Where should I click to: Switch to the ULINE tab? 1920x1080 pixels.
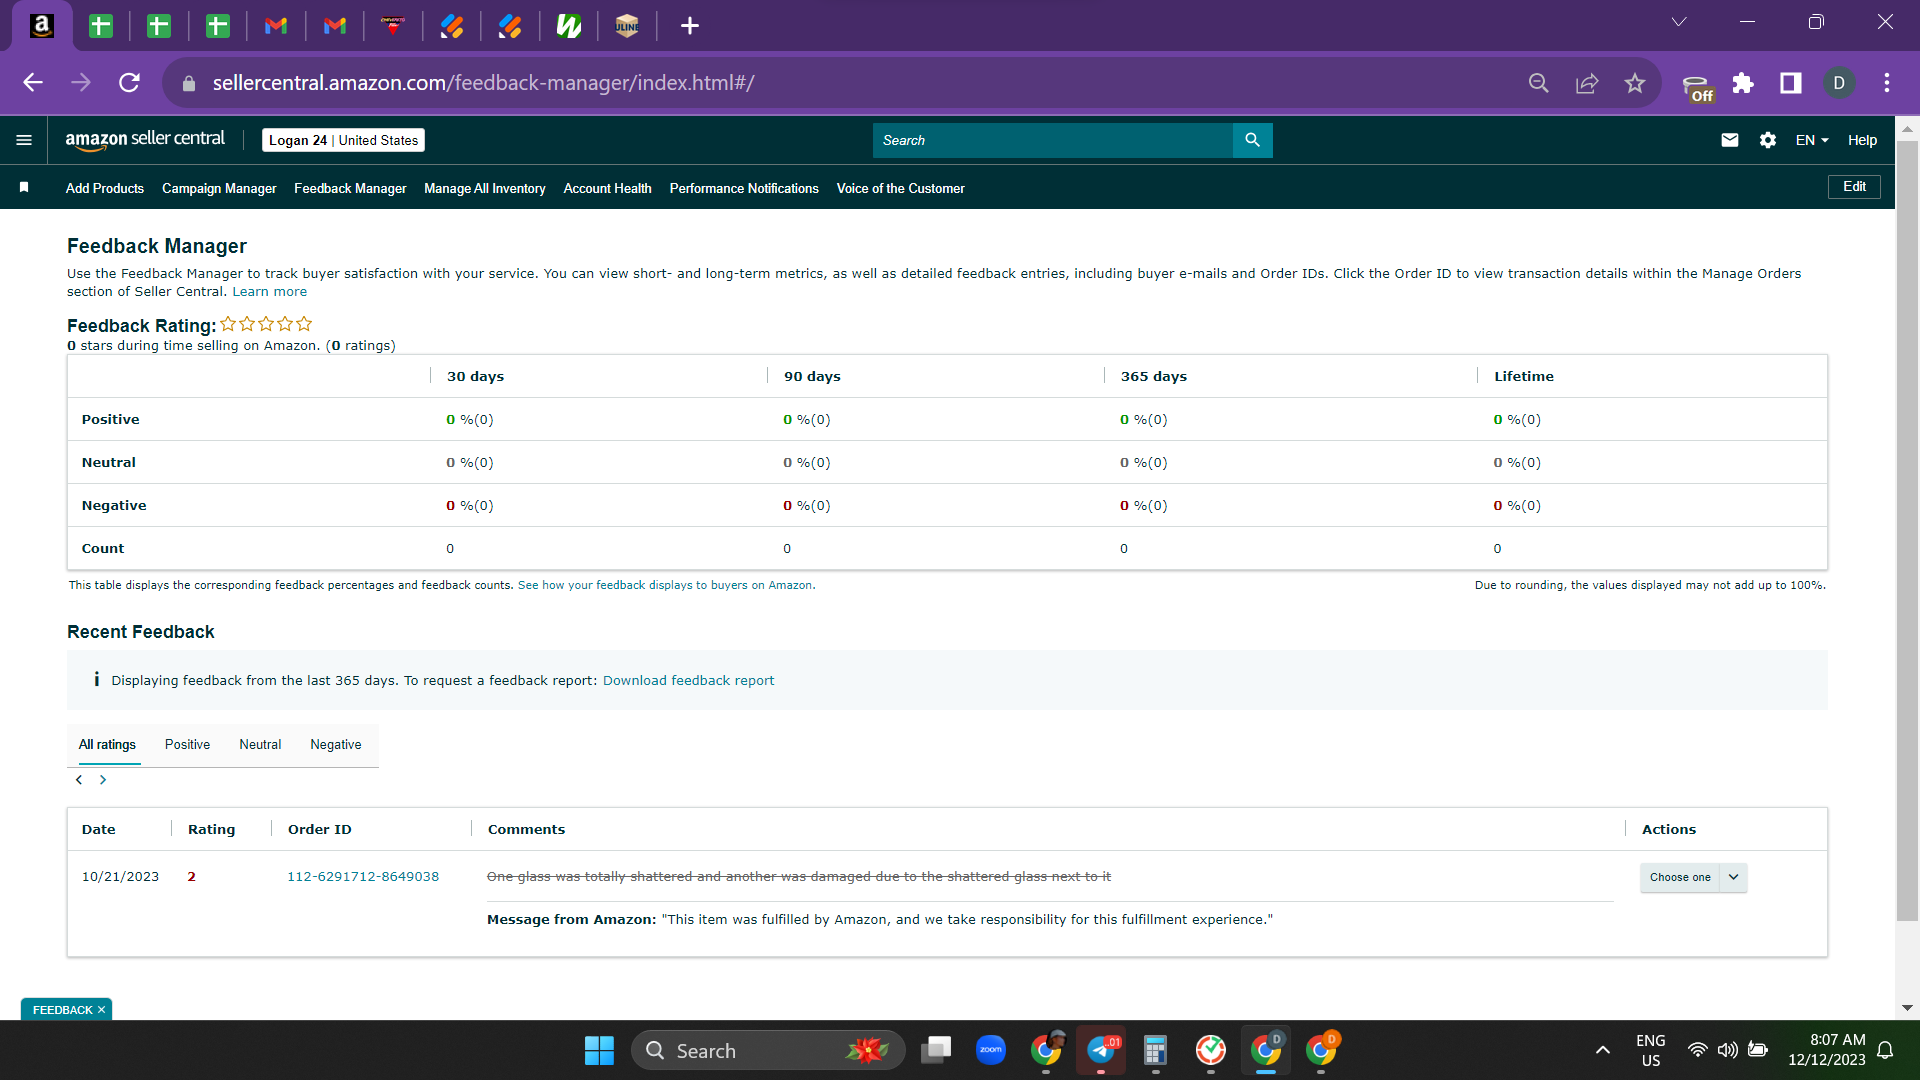coord(627,26)
